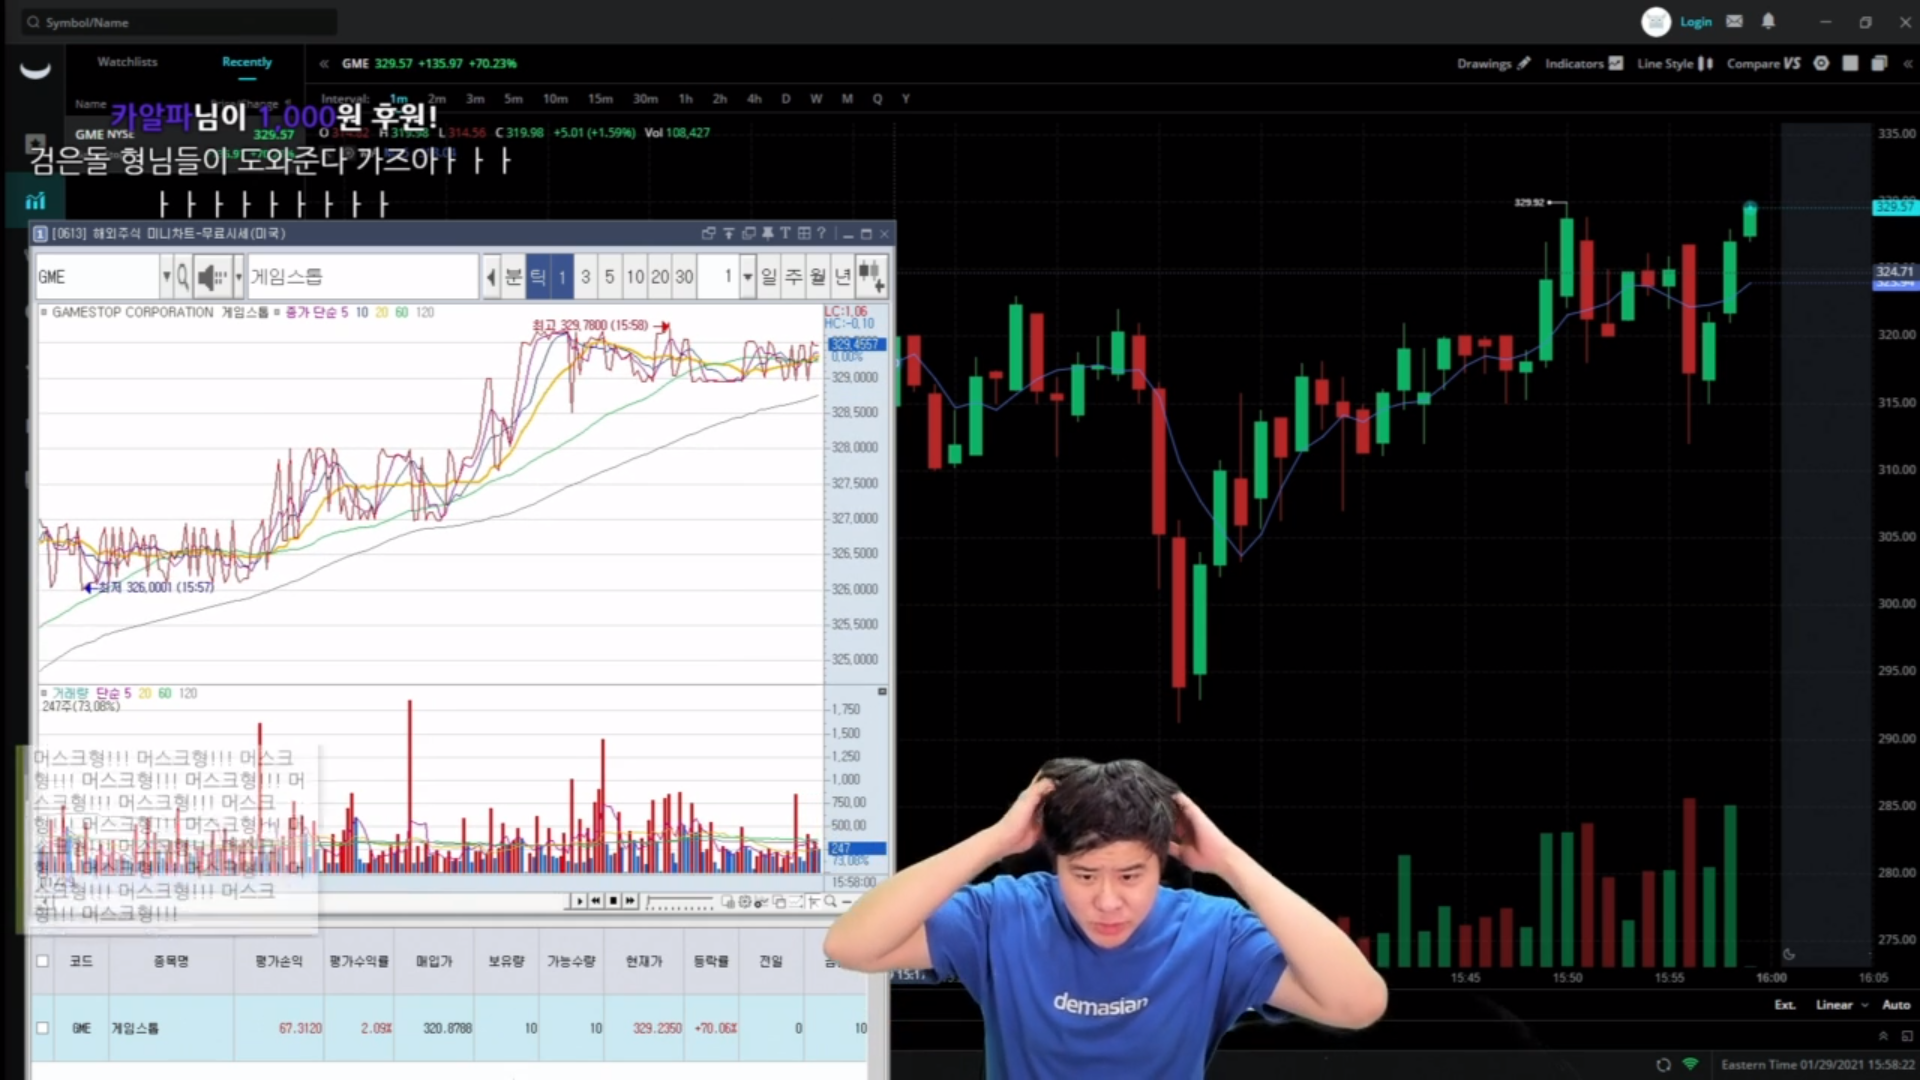Click the Wi-Fi connection status icon
Image resolution: width=1920 pixels, height=1080 pixels.
(x=1690, y=1065)
